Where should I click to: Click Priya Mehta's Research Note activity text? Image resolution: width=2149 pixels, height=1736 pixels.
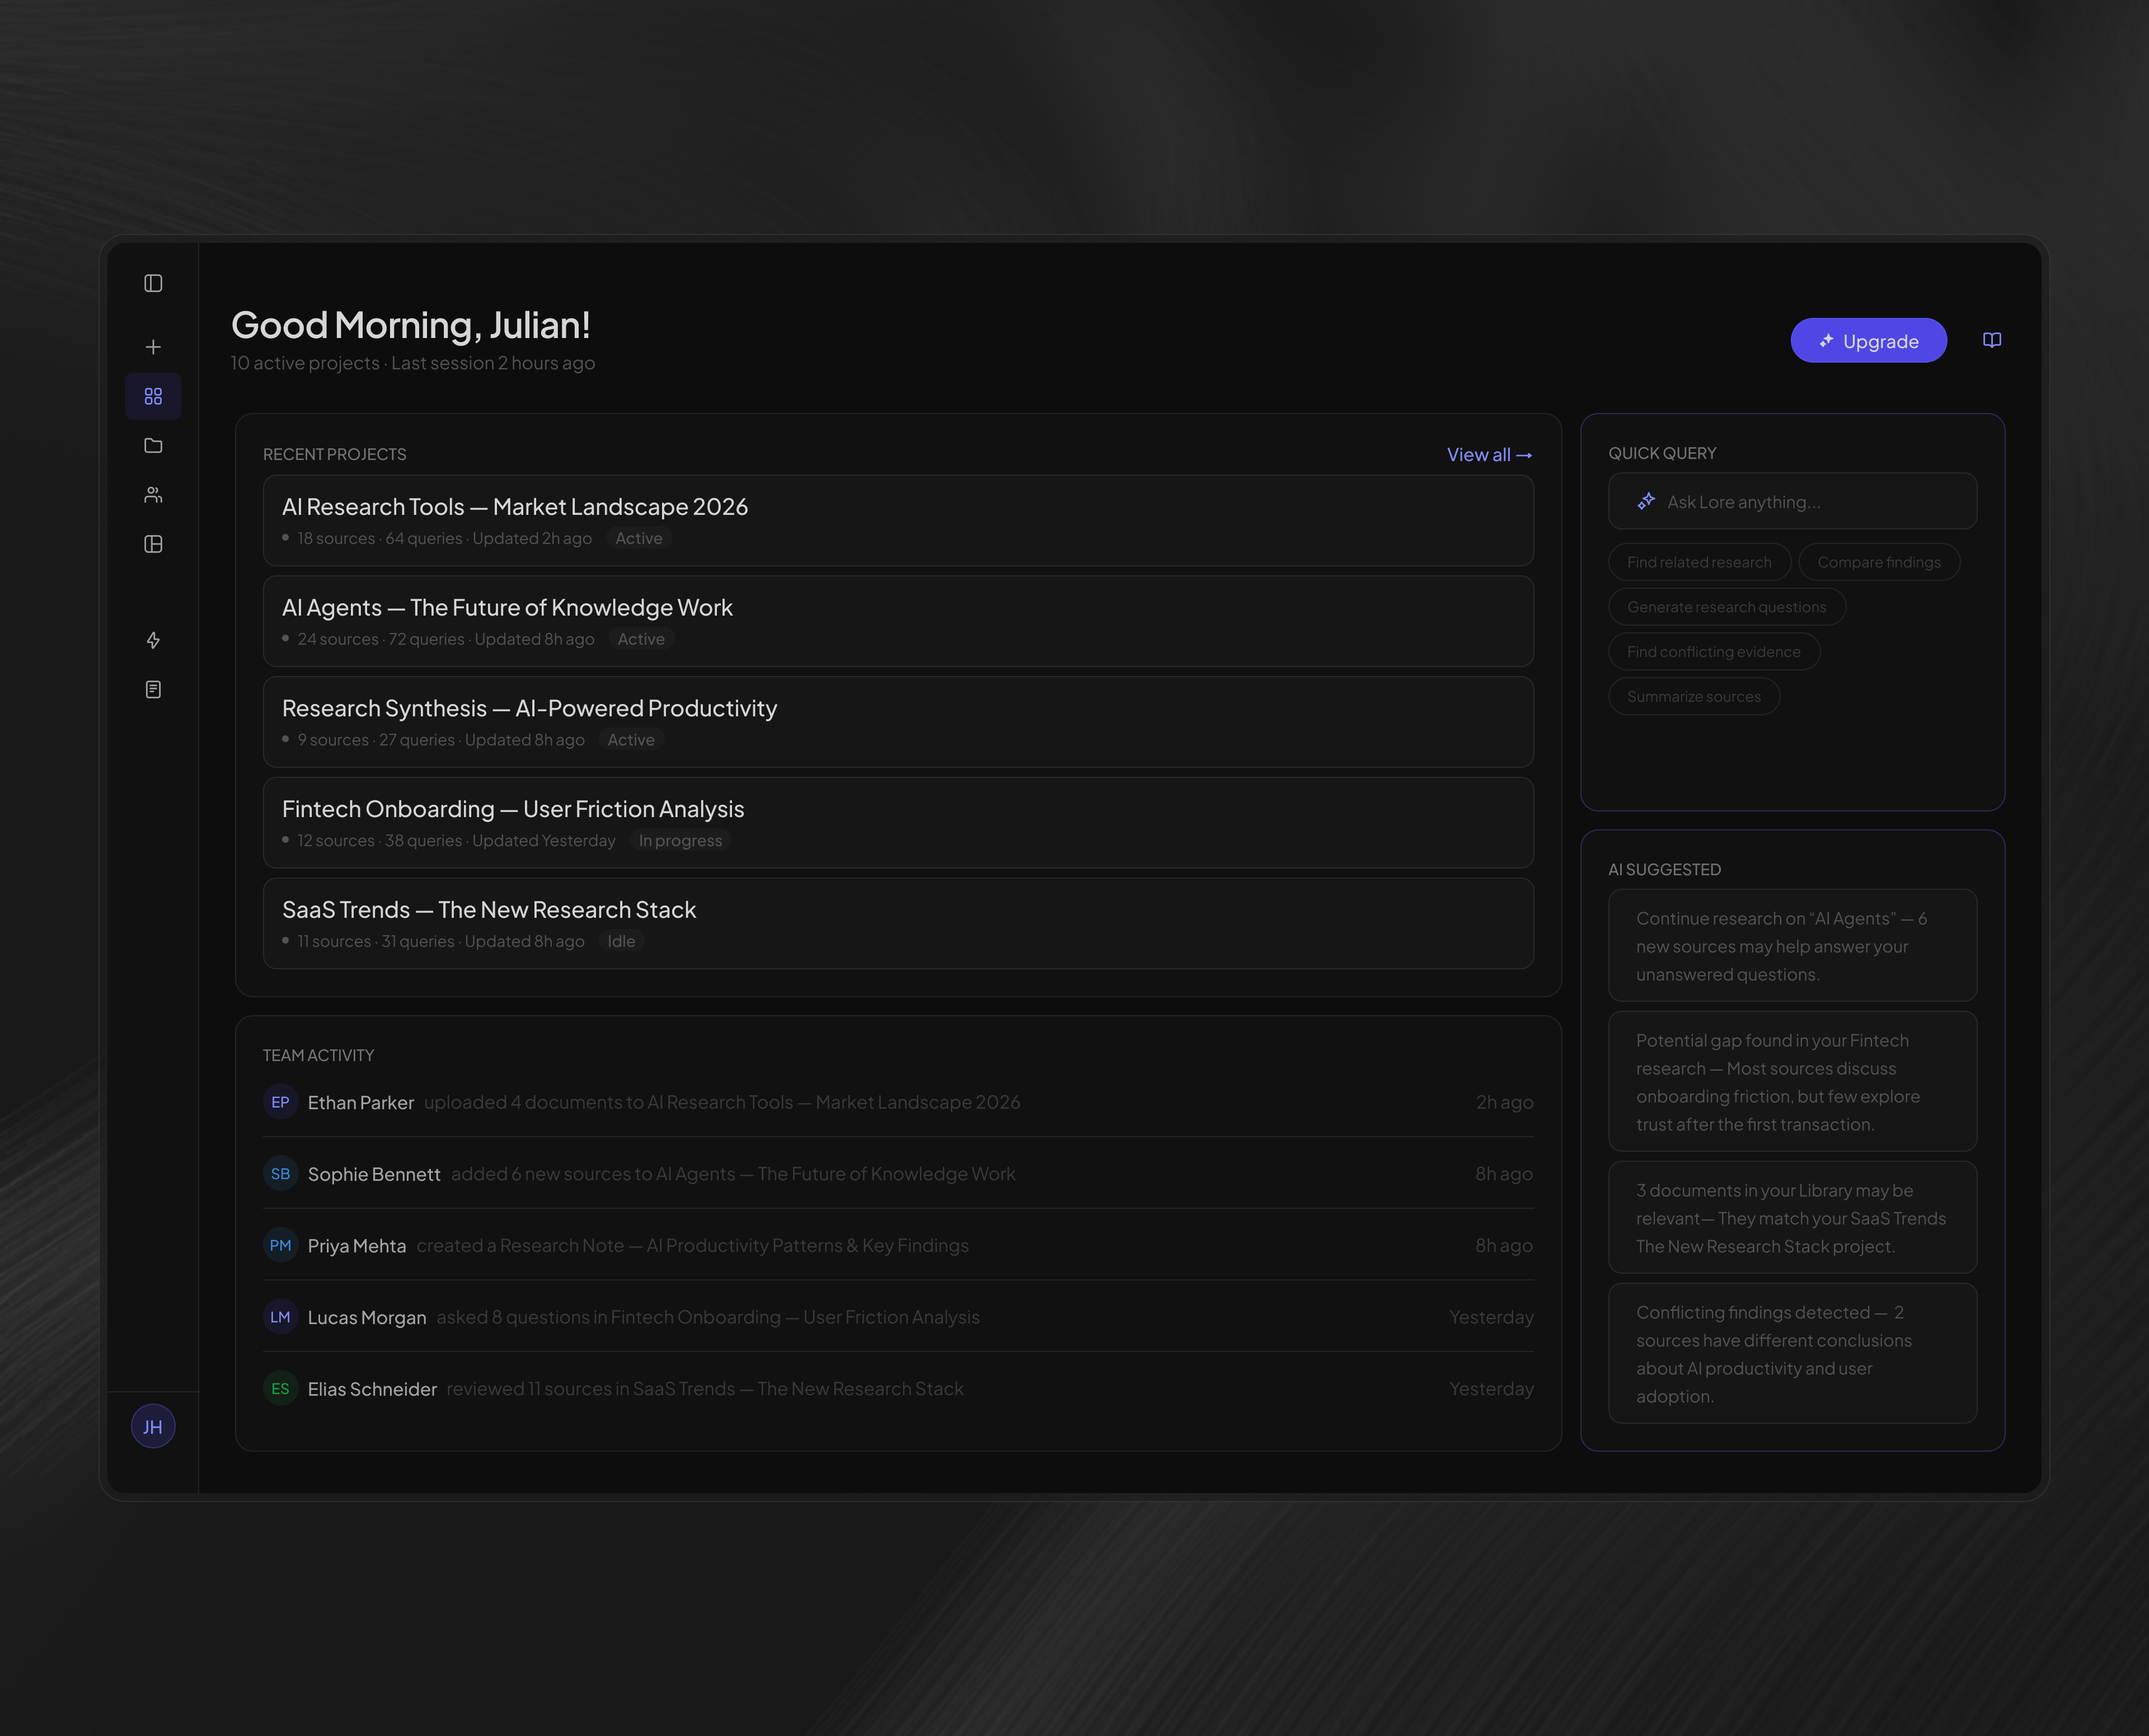point(692,1246)
